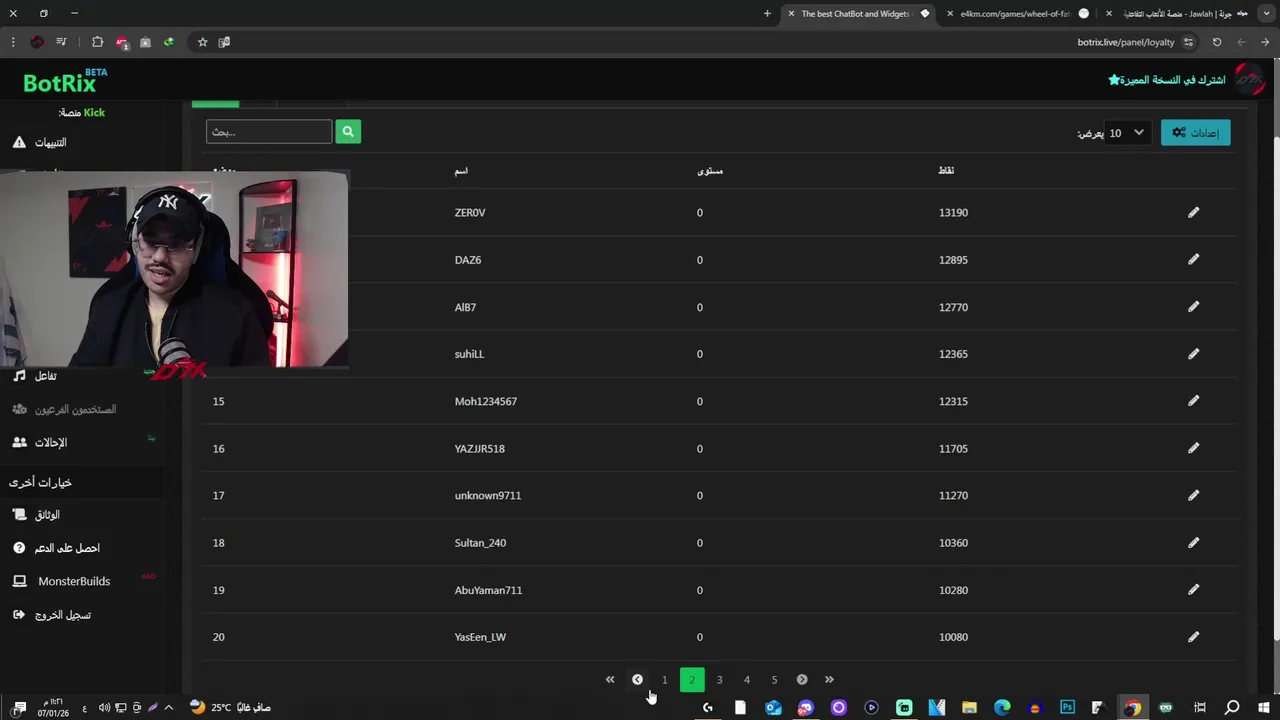
Task: Select points value 12315
Action: (x=953, y=401)
